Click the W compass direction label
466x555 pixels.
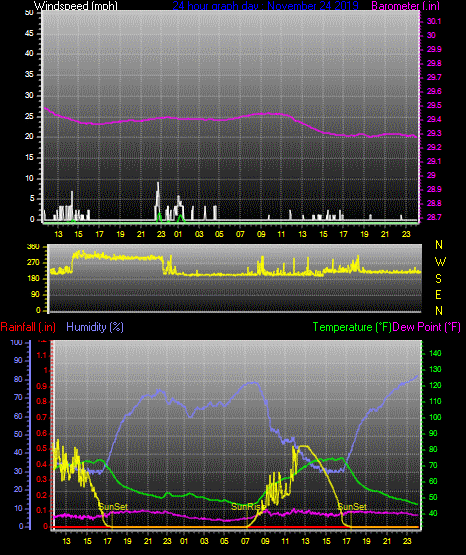(440, 262)
